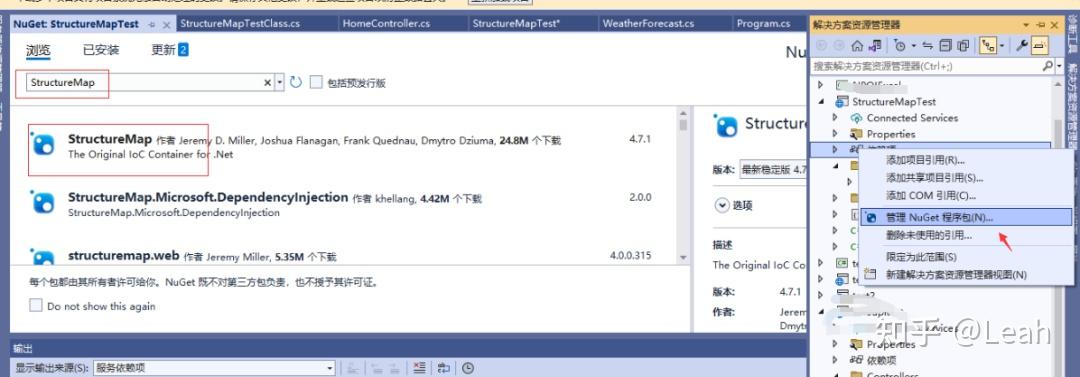
Task: Click the StructureMapTest project icon
Action: click(x=842, y=101)
